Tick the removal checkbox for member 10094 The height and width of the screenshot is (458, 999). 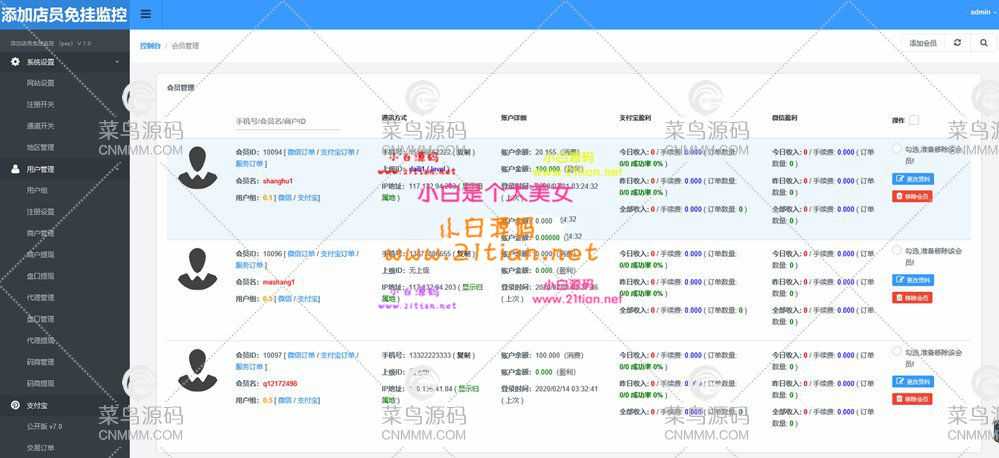coord(897,149)
